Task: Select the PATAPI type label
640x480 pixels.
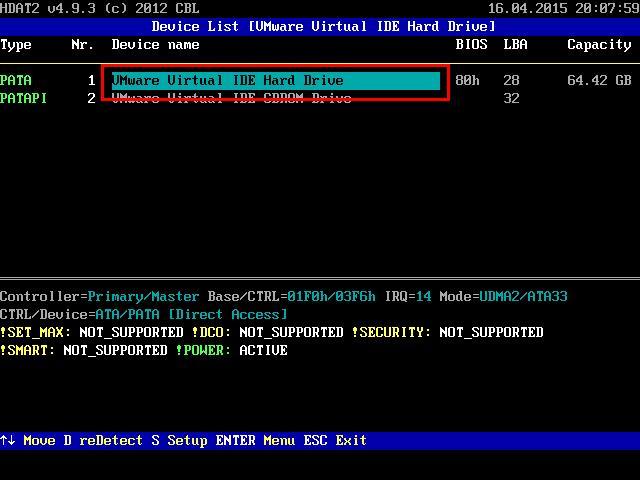Action: [x=23, y=98]
